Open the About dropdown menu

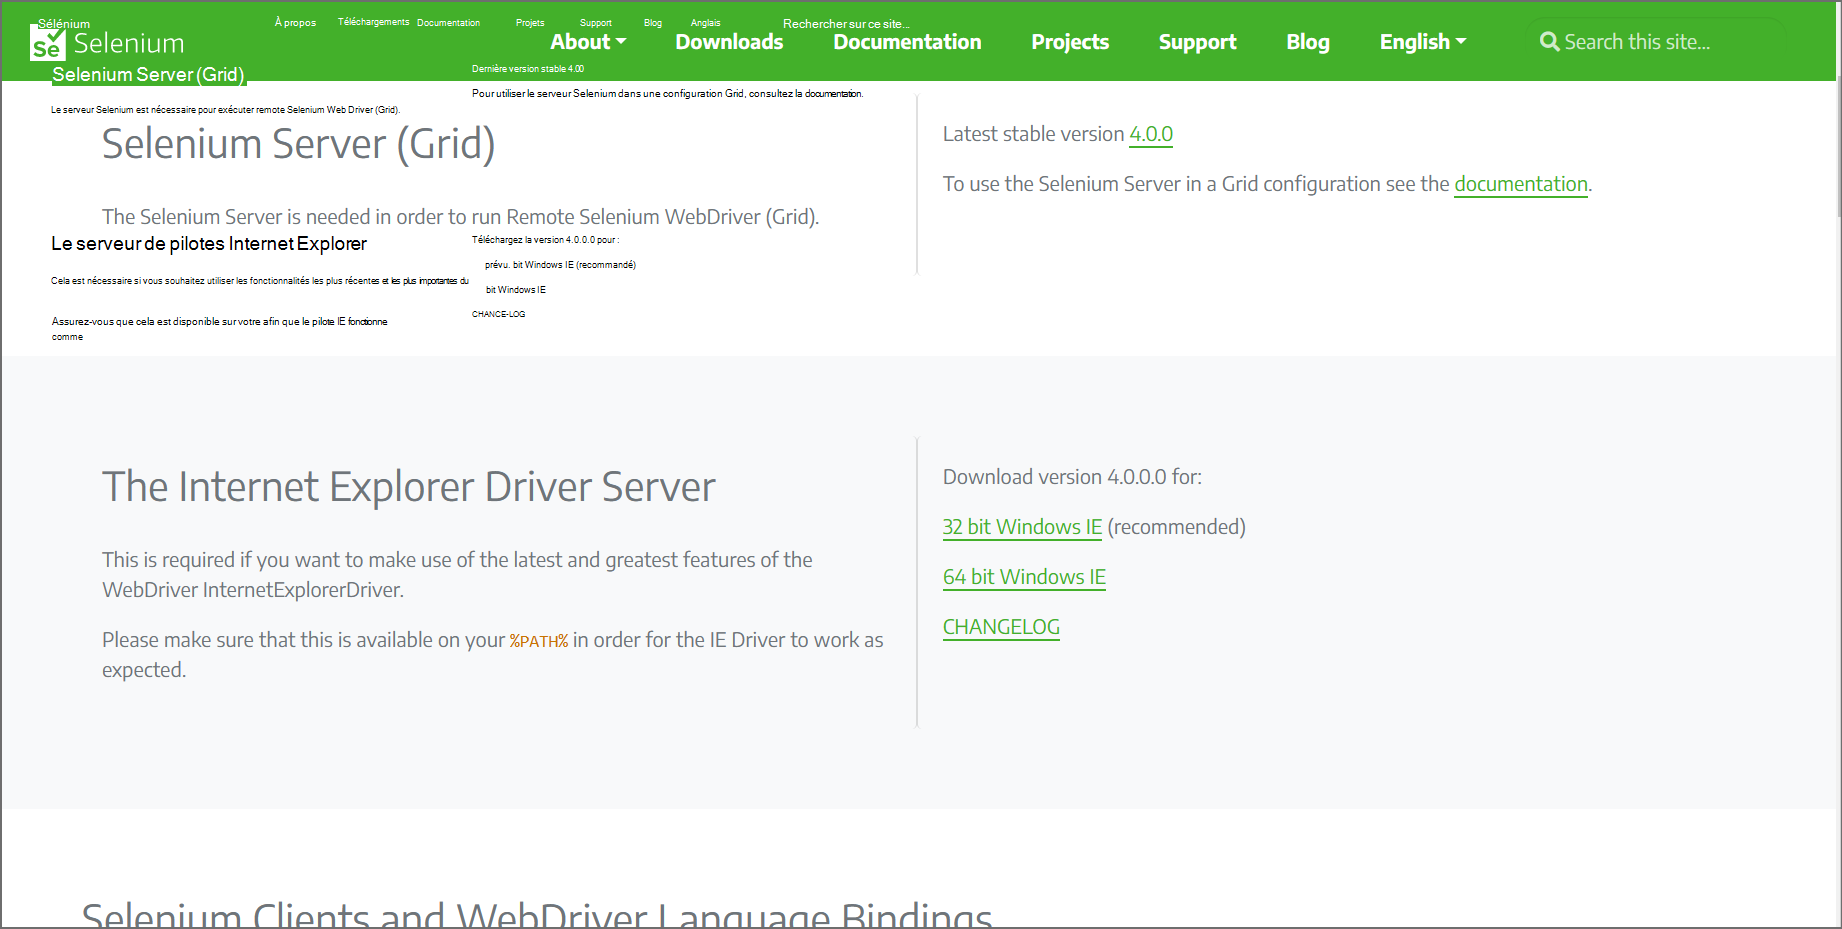[580, 41]
